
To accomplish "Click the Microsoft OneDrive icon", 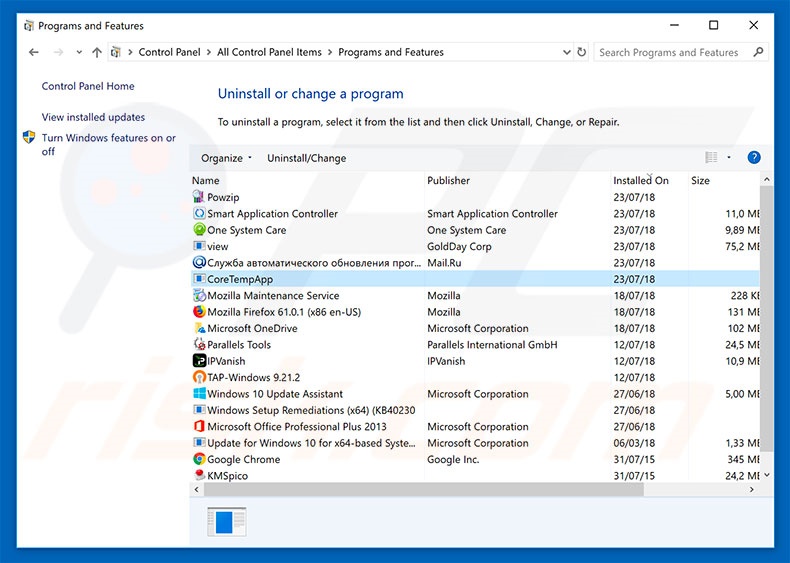I will [199, 328].
